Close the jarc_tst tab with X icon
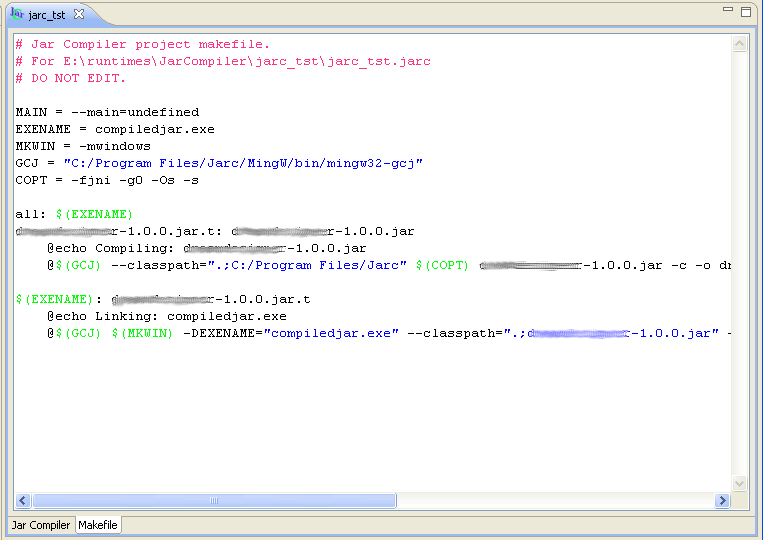Image resolution: width=763 pixels, height=540 pixels. [79, 15]
